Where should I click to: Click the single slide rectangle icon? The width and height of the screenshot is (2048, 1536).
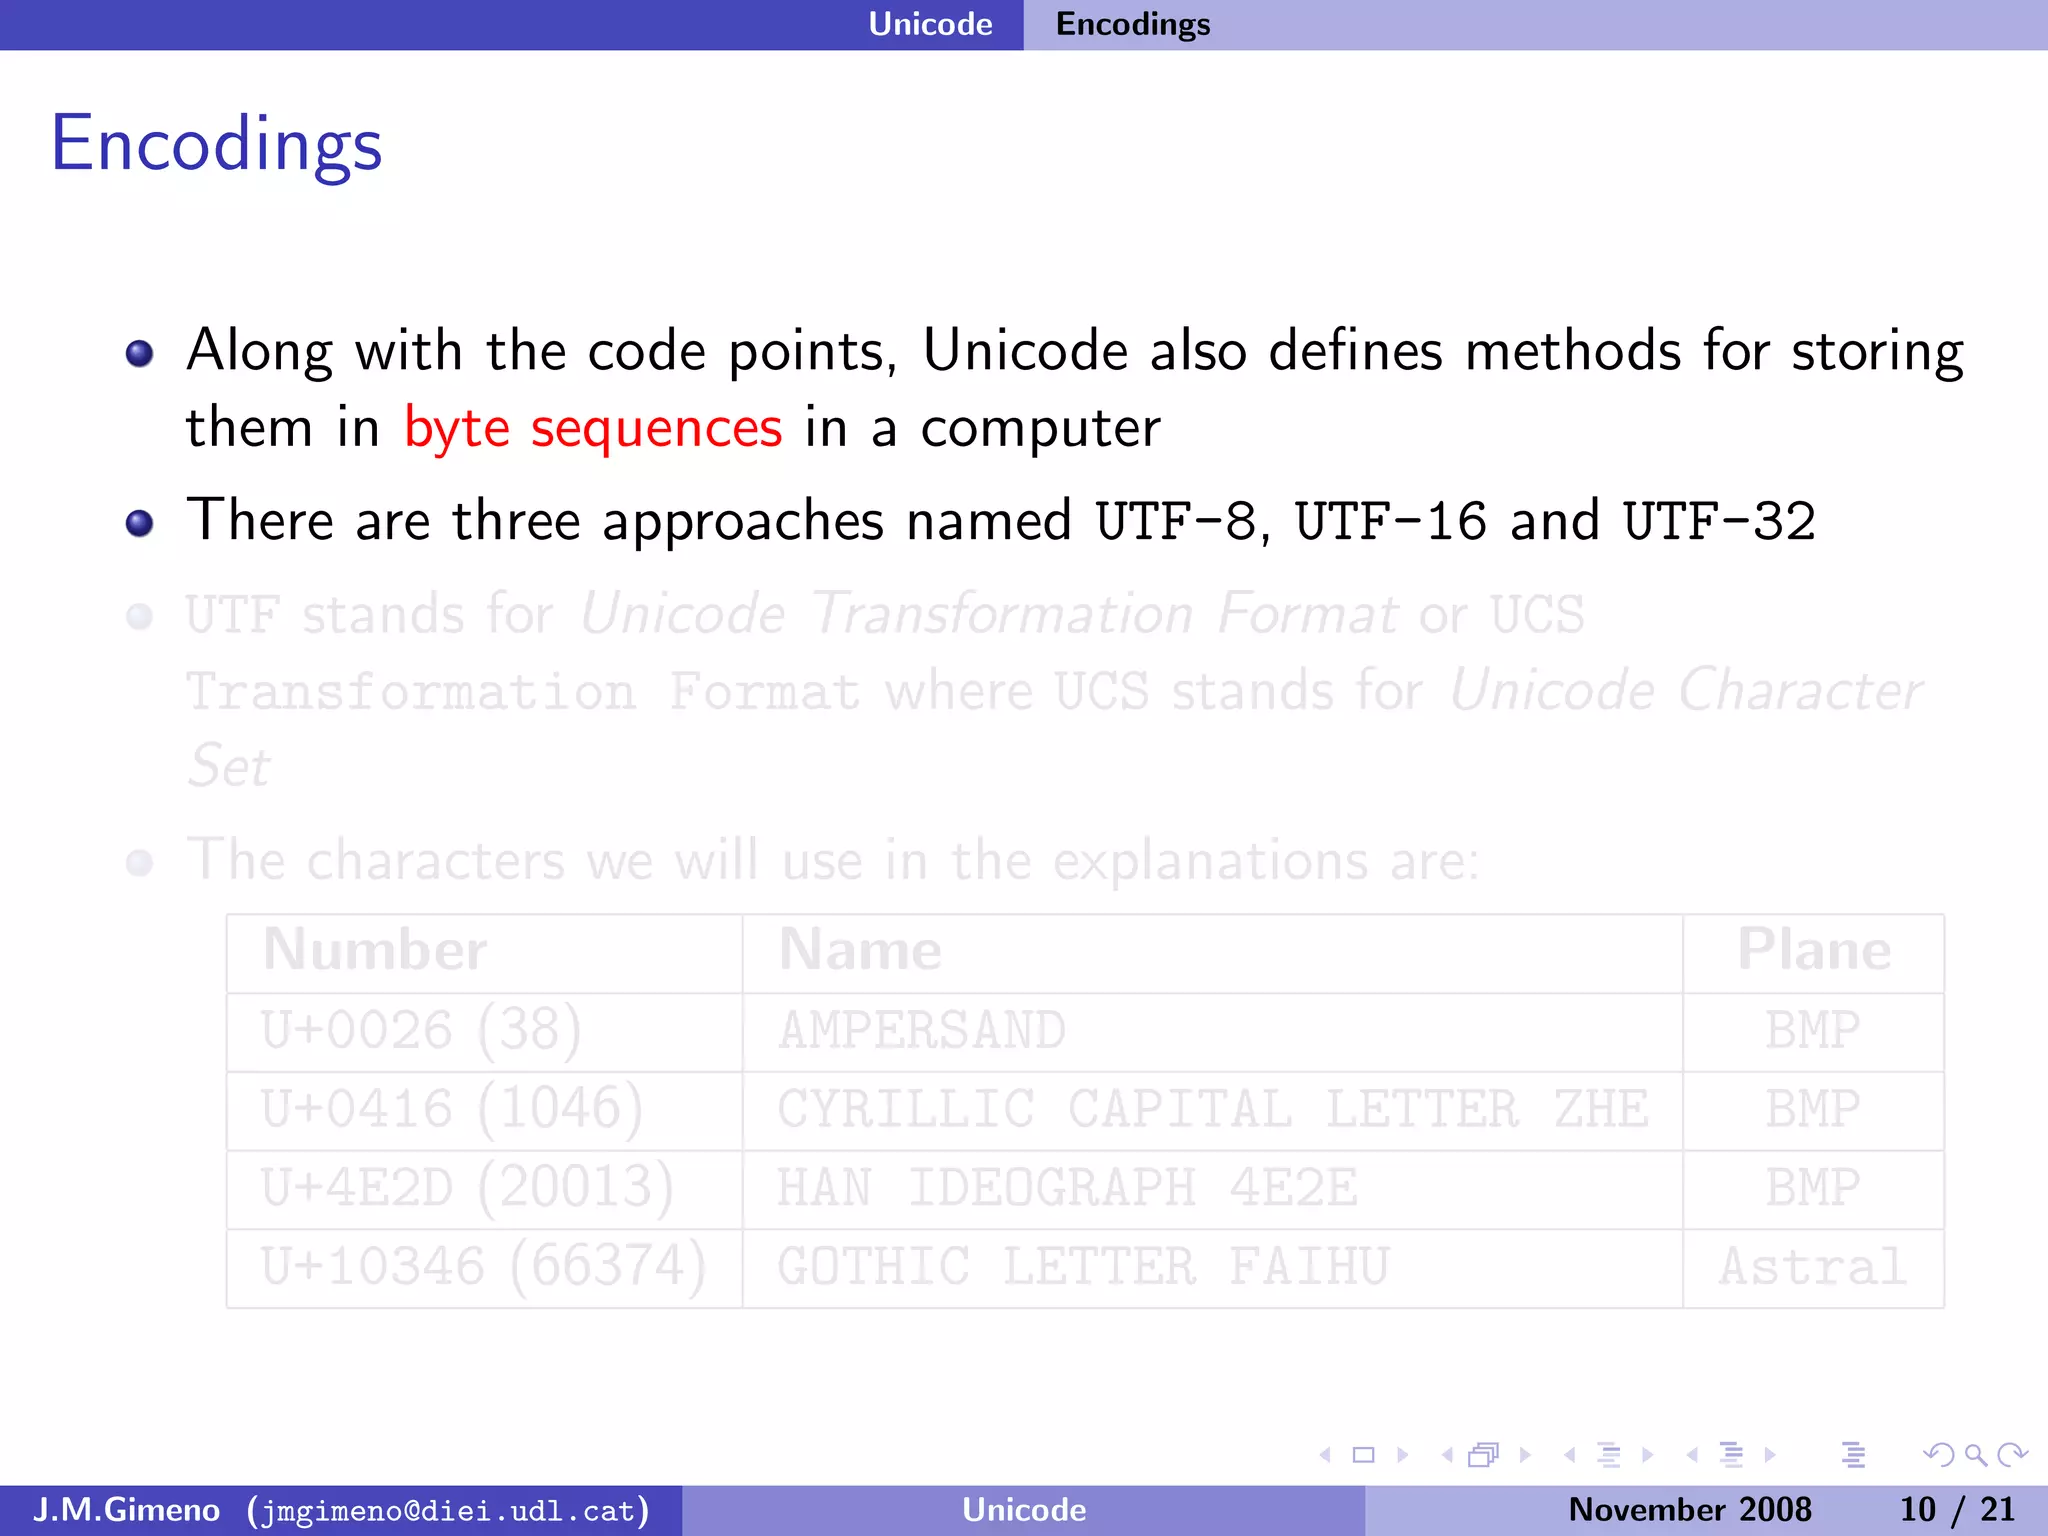1364,1455
